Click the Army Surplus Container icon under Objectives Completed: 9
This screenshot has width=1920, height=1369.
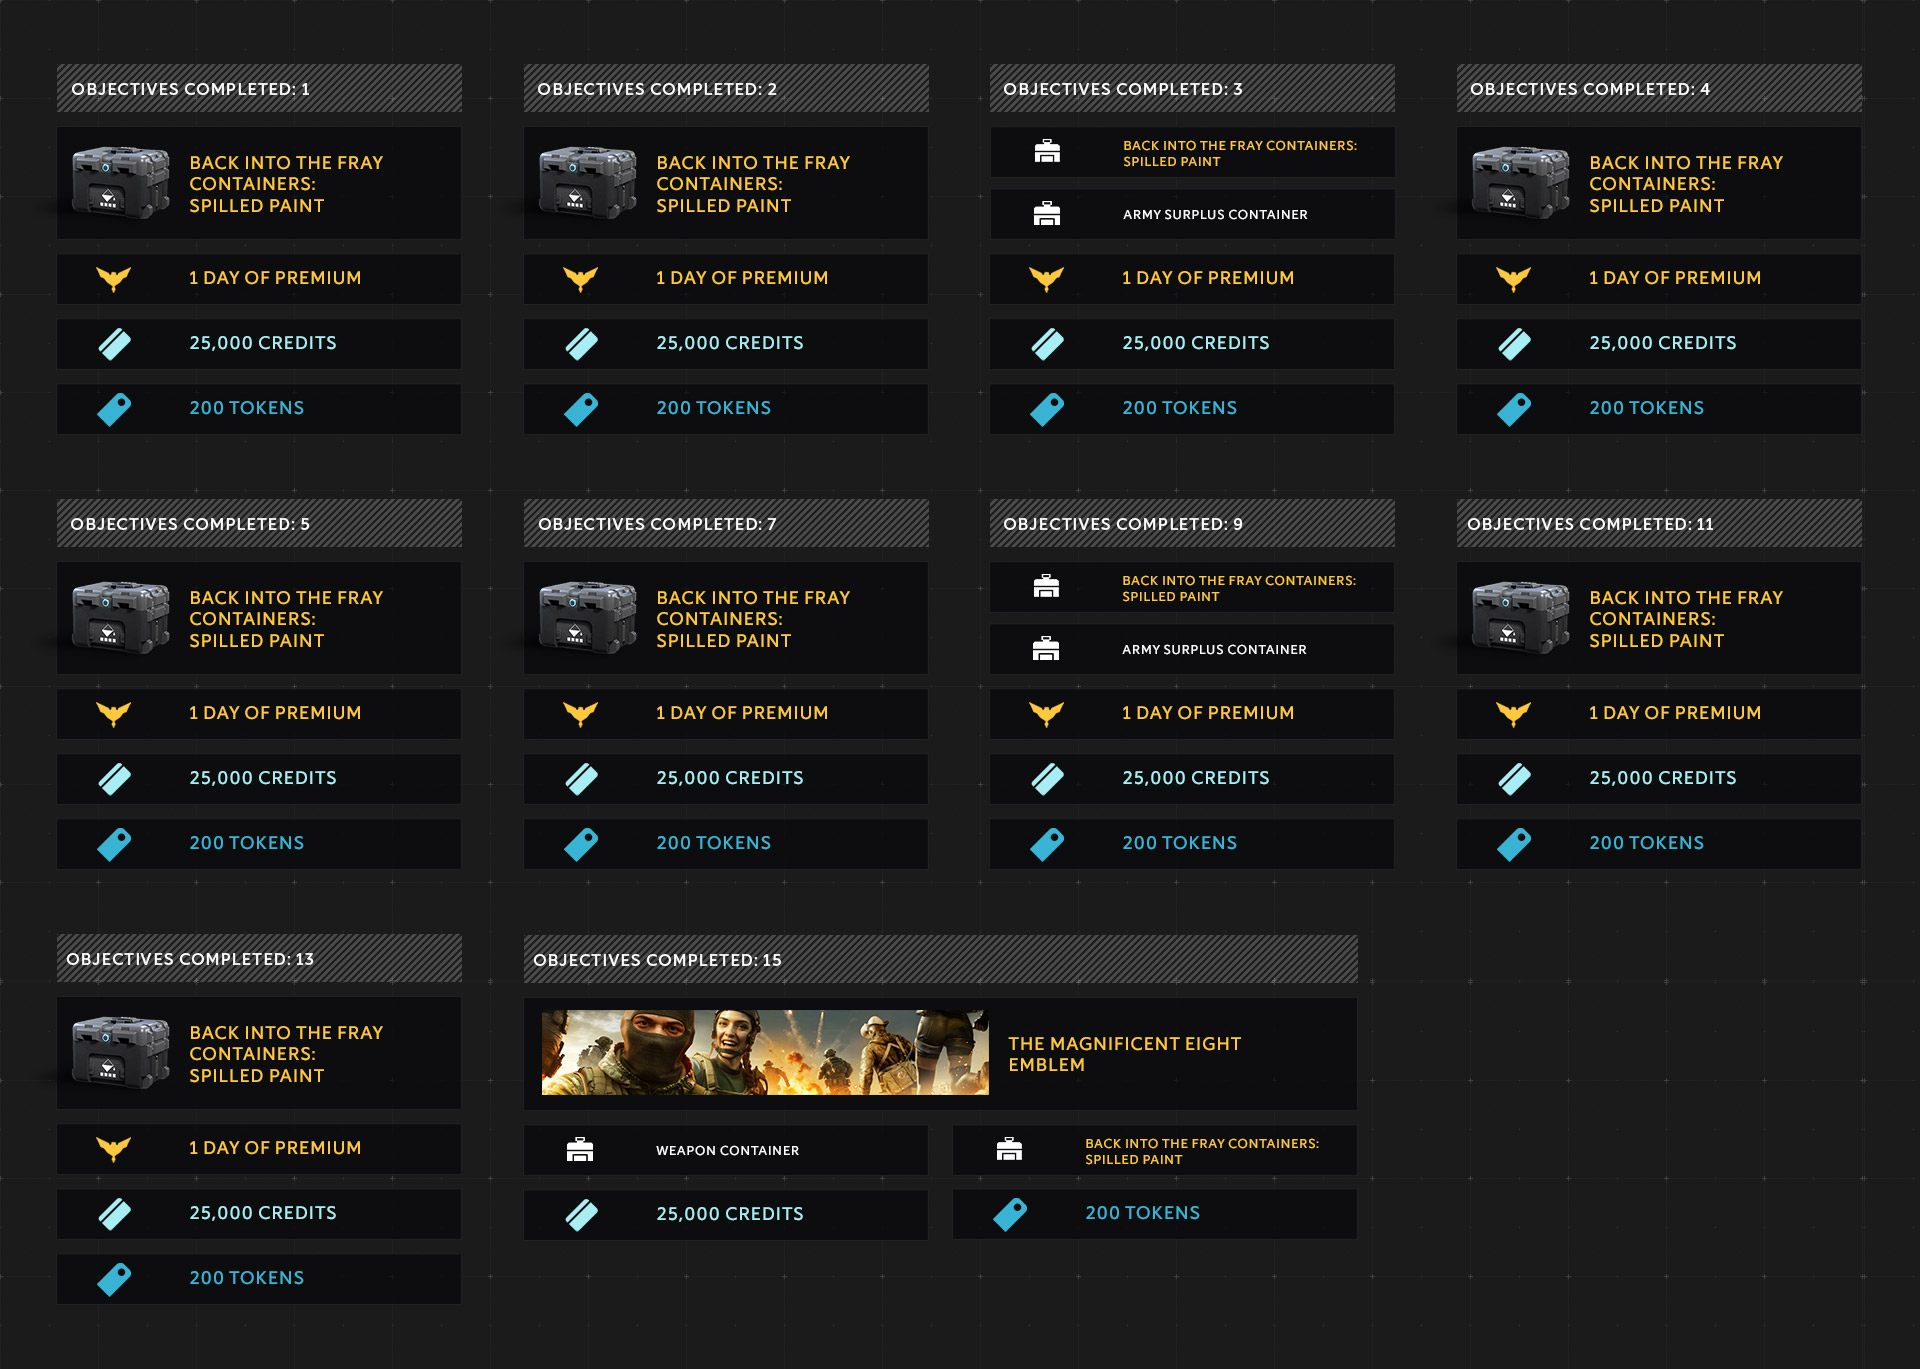pos(1046,649)
